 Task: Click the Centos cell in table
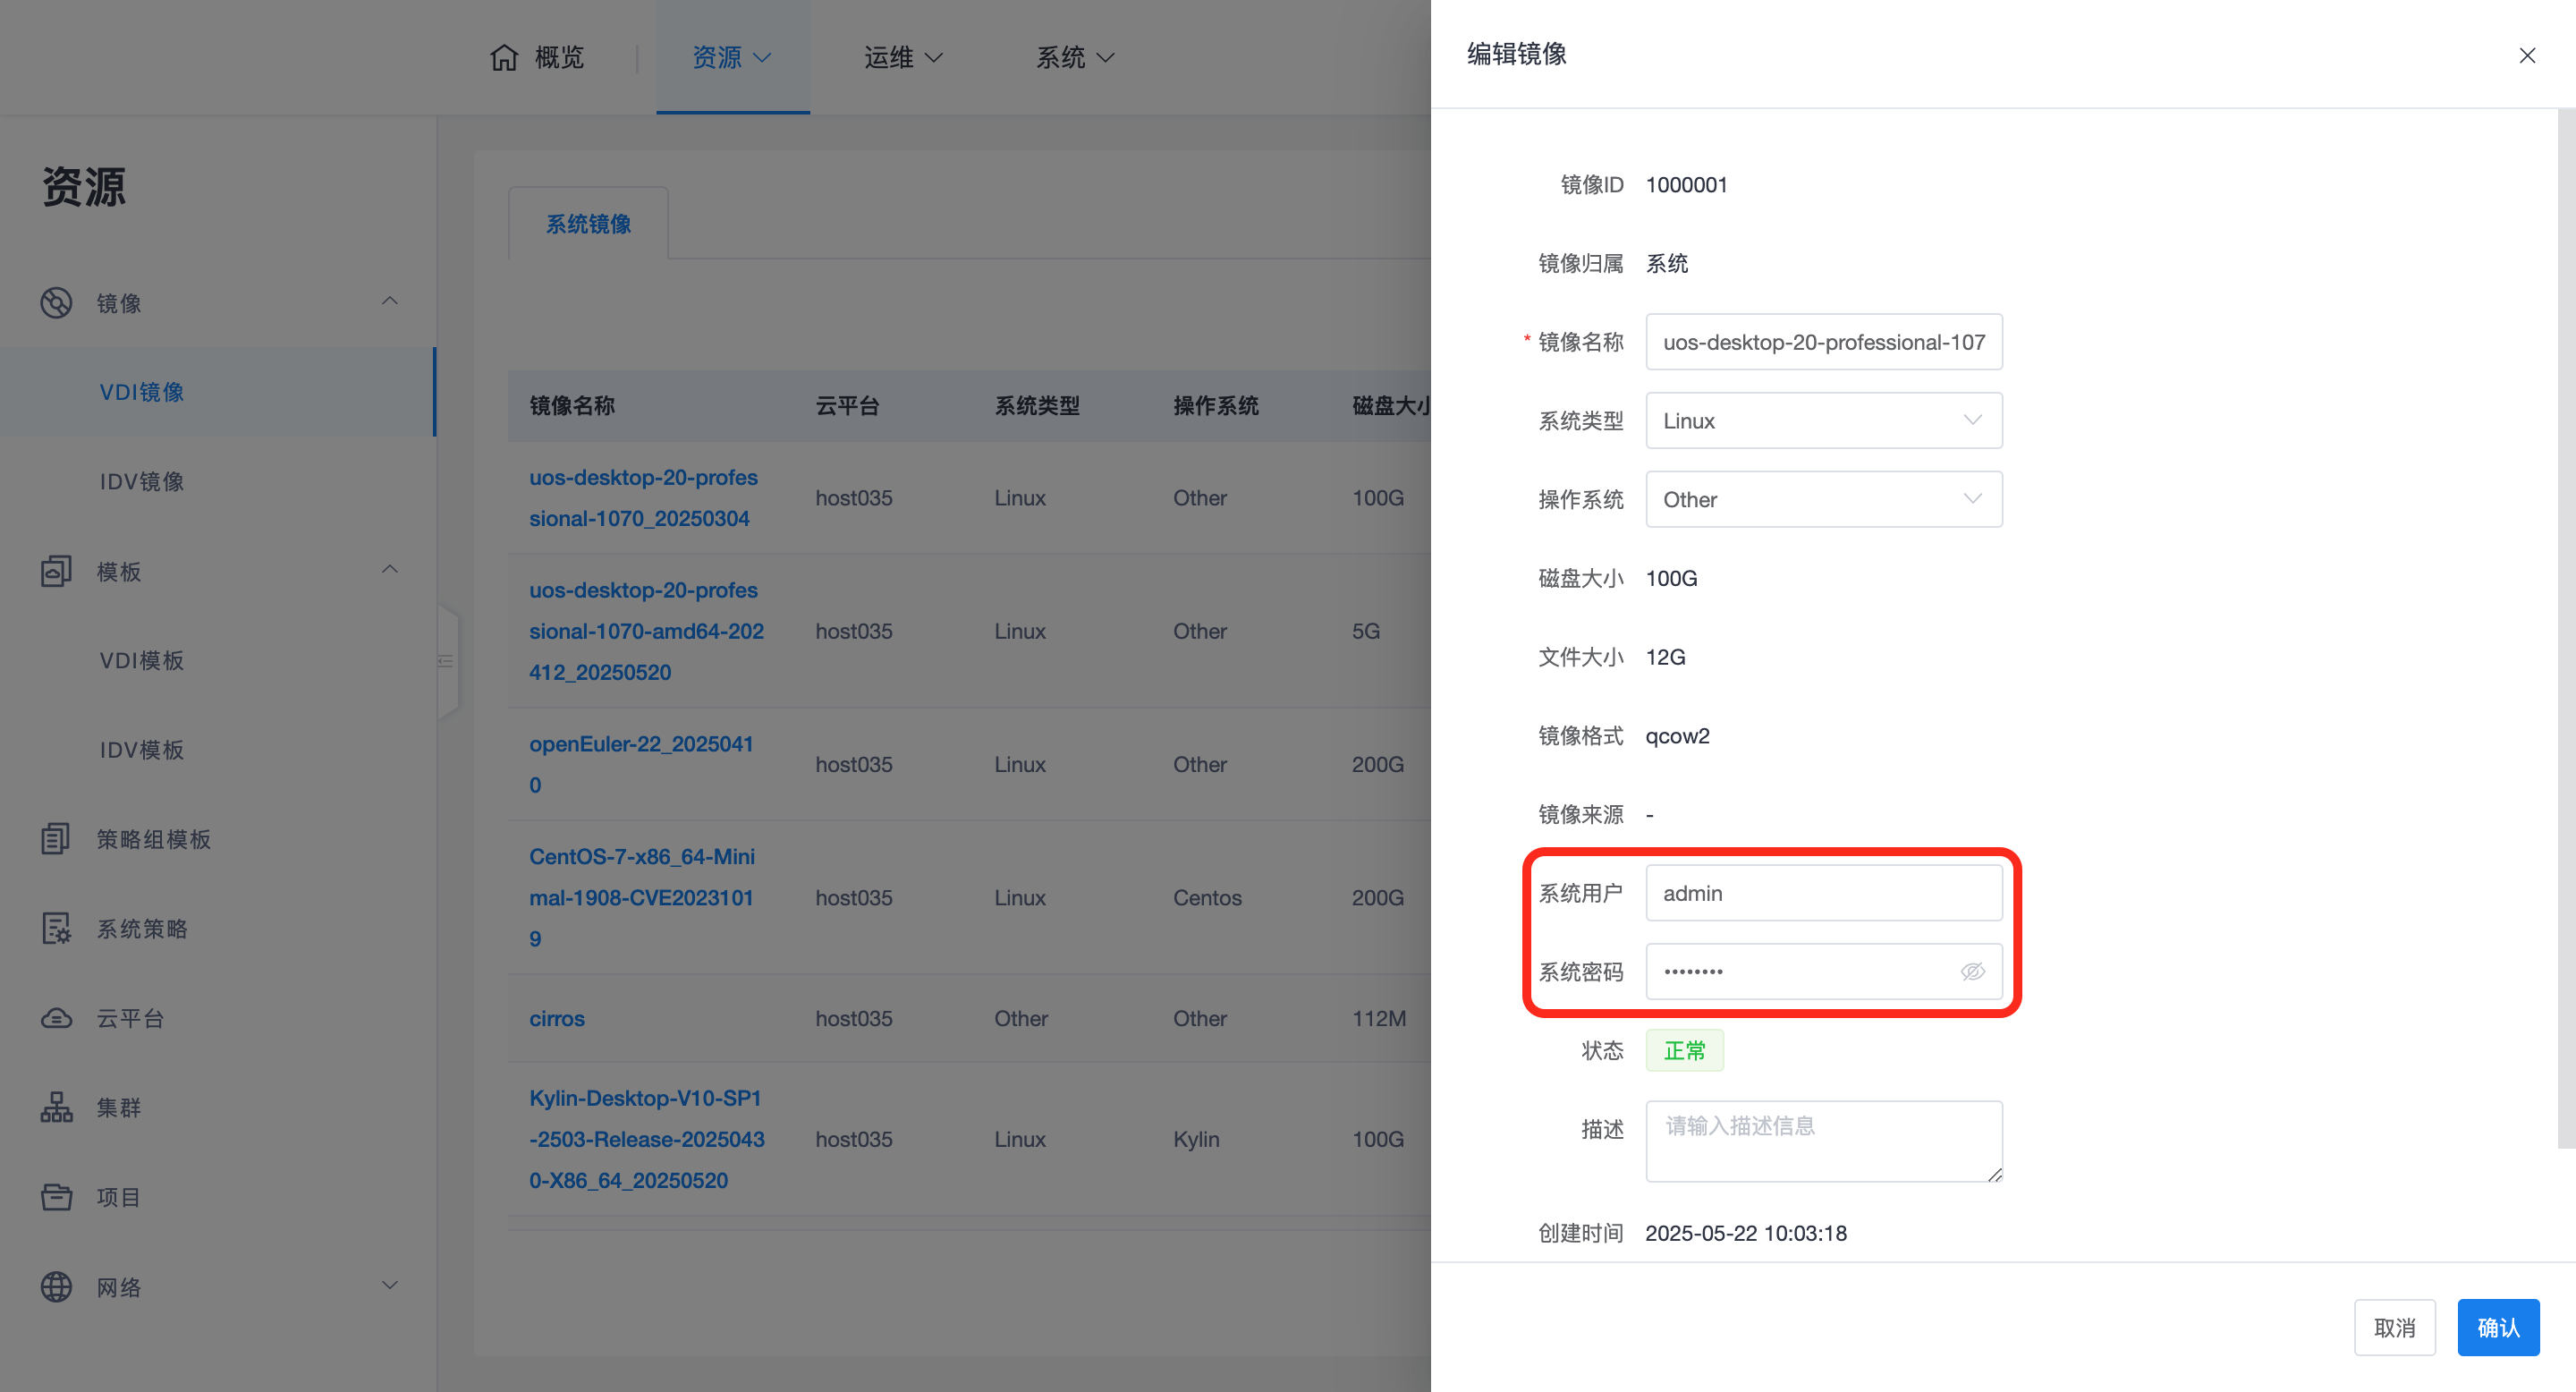click(1207, 897)
